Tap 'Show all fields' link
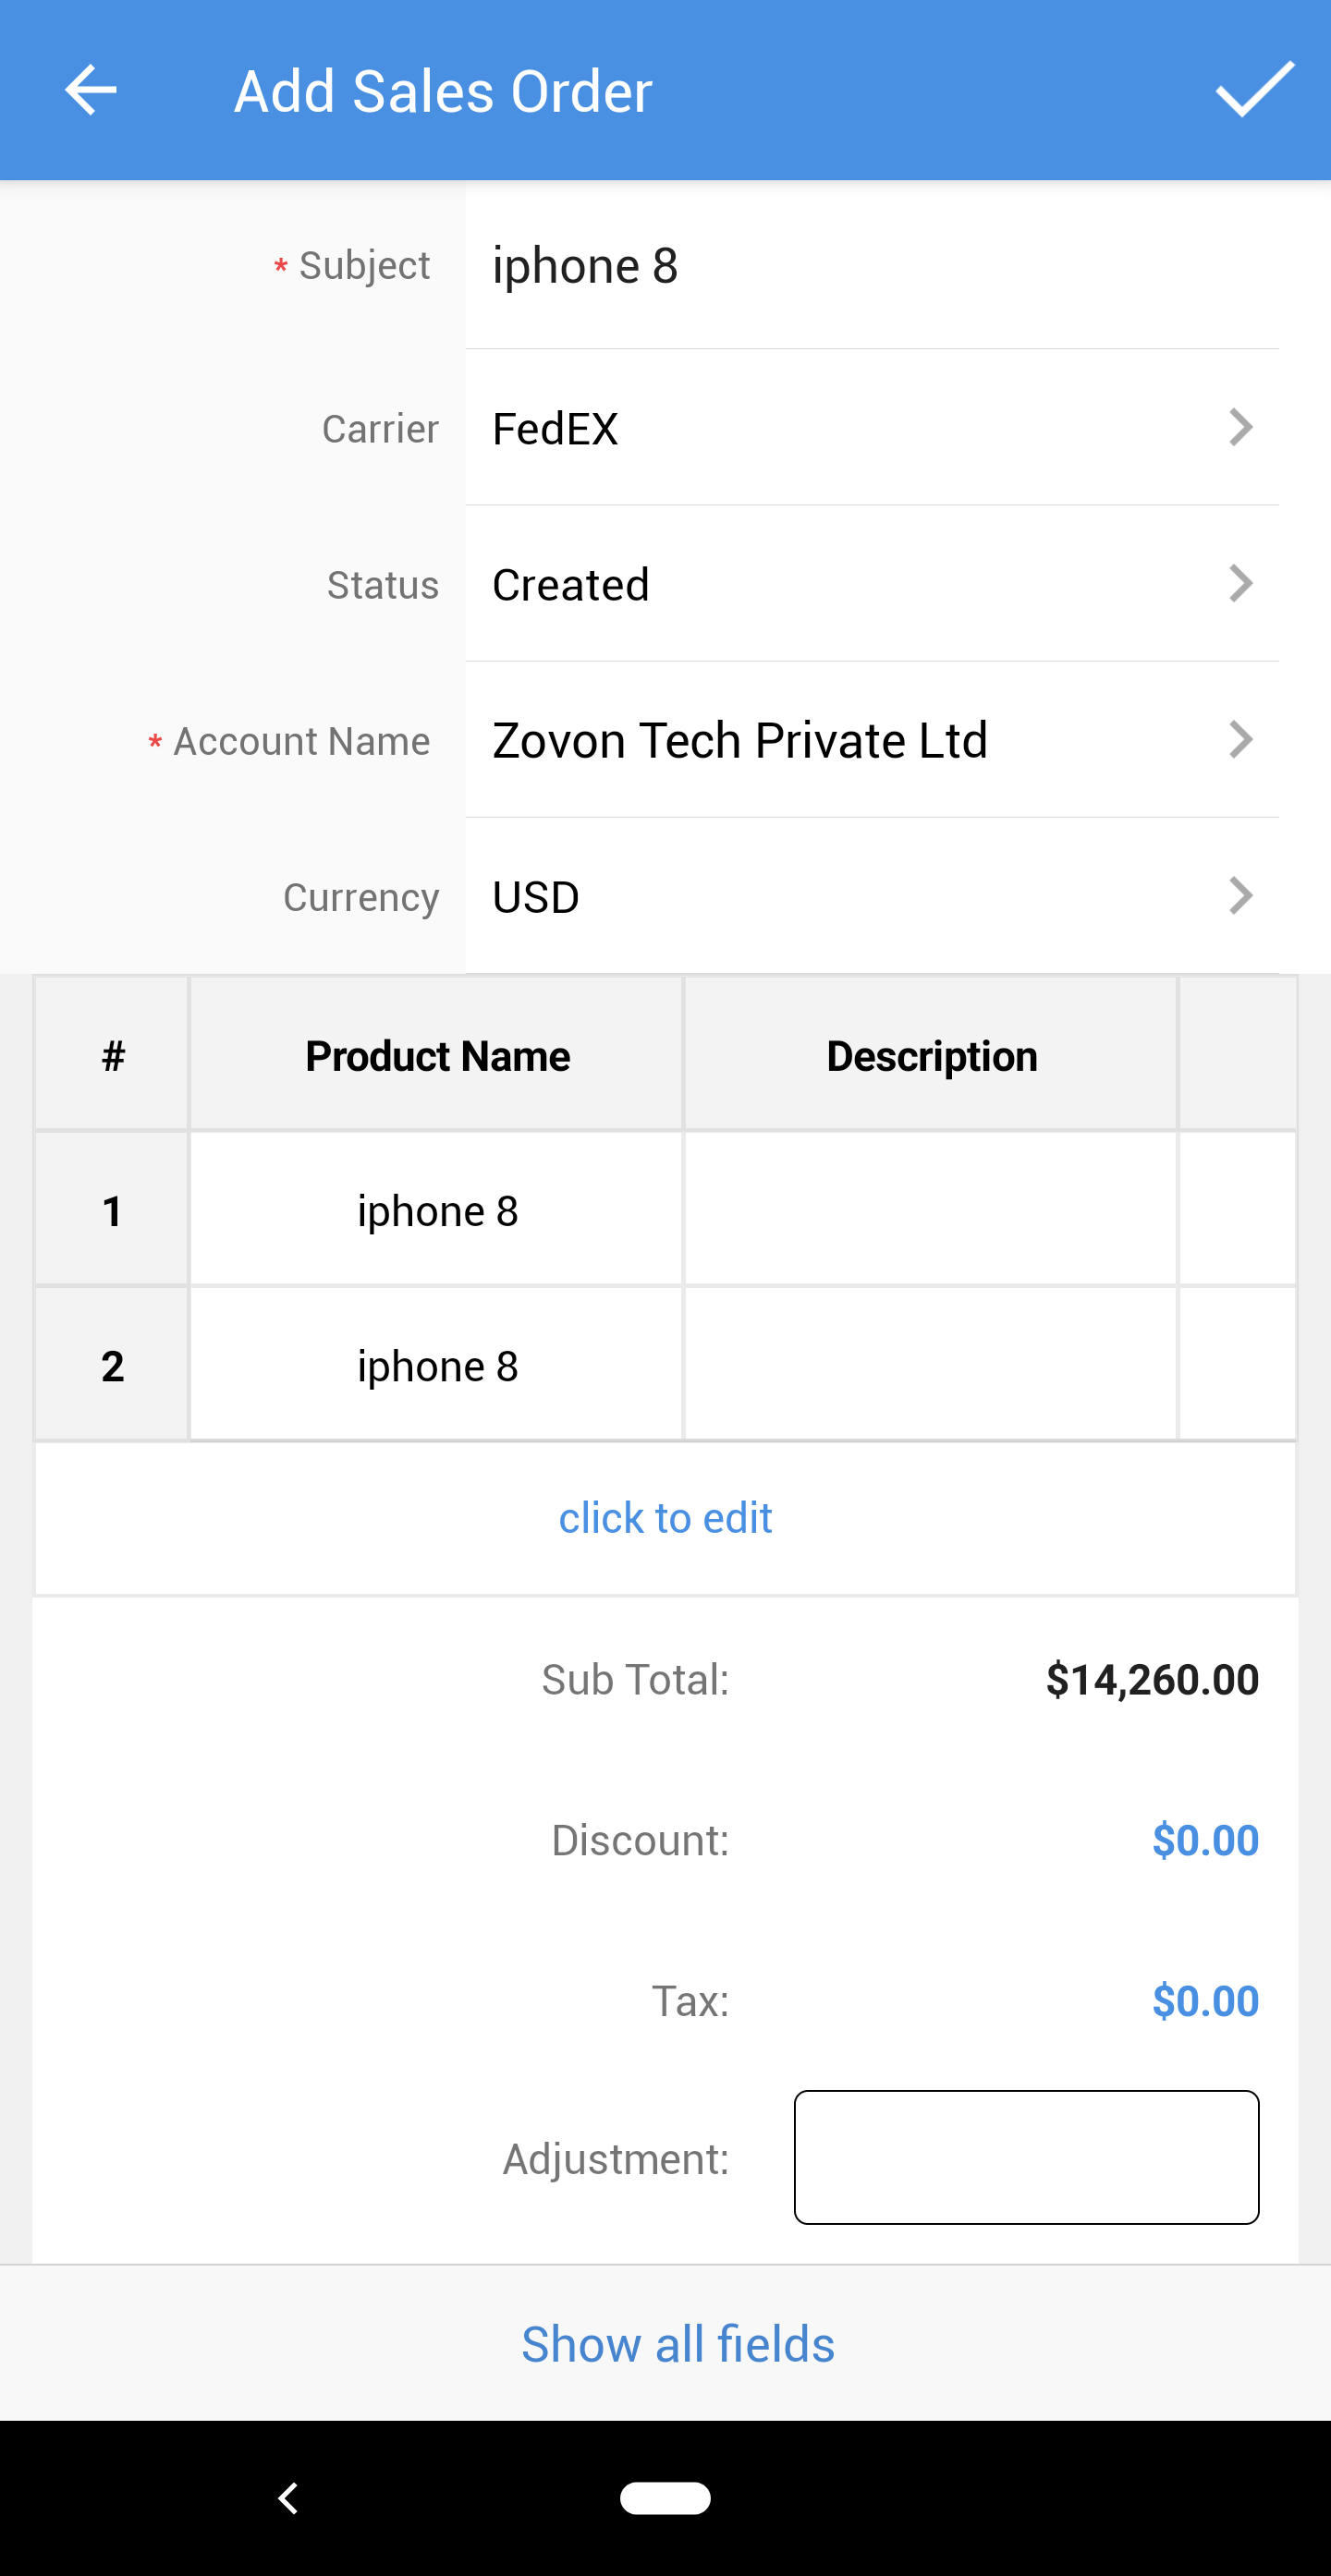Screen dimensions: 1331x2576 coord(677,2344)
